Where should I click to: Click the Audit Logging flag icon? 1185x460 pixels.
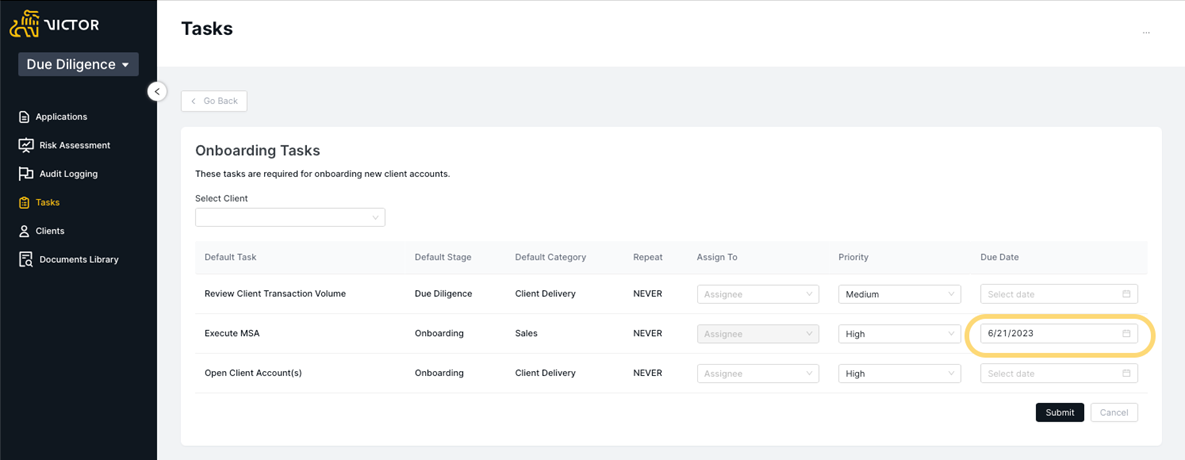[26, 174]
